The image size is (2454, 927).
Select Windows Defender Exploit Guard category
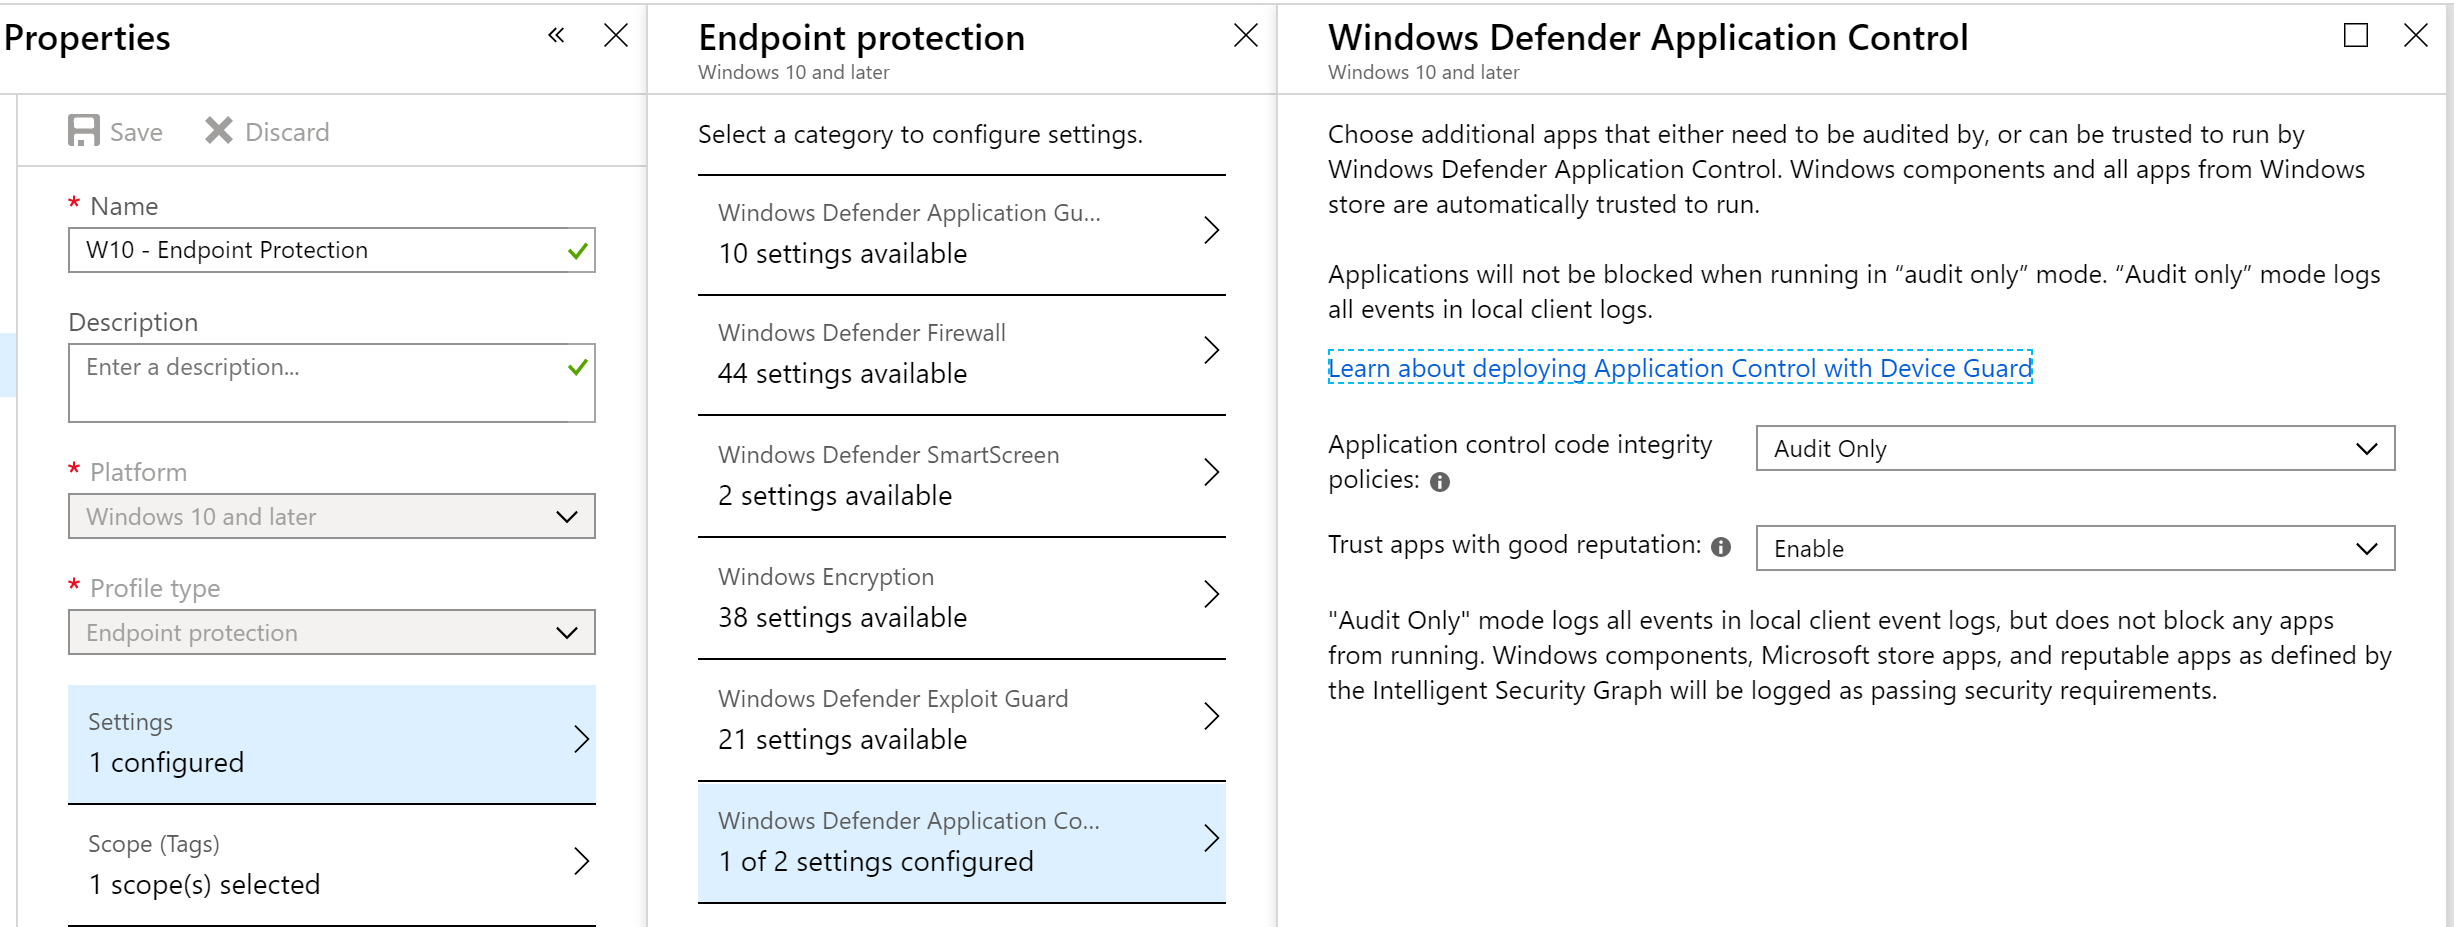[961, 720]
